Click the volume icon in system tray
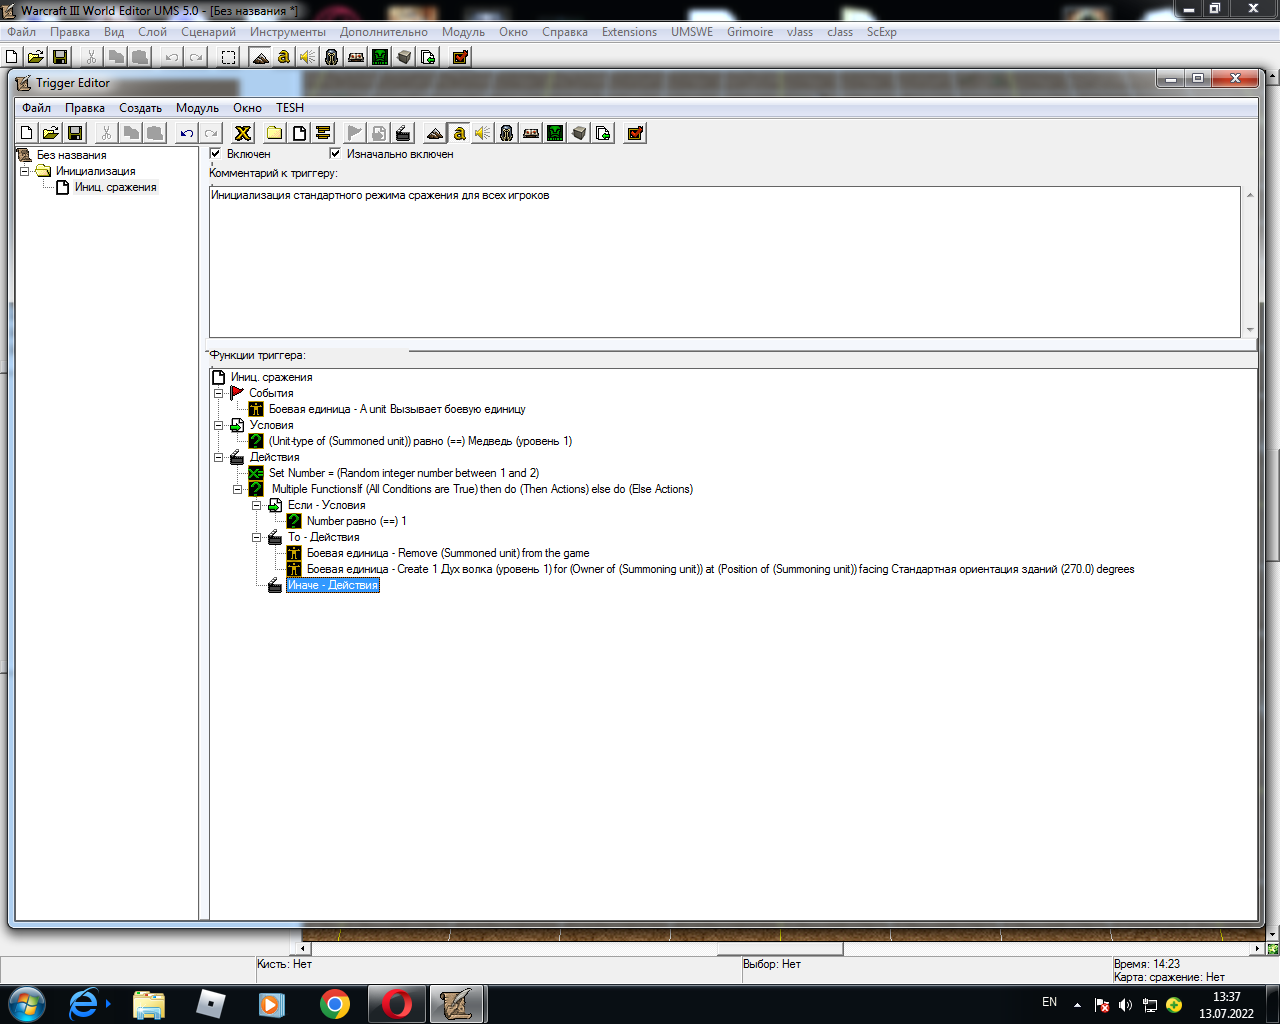 (1125, 1005)
